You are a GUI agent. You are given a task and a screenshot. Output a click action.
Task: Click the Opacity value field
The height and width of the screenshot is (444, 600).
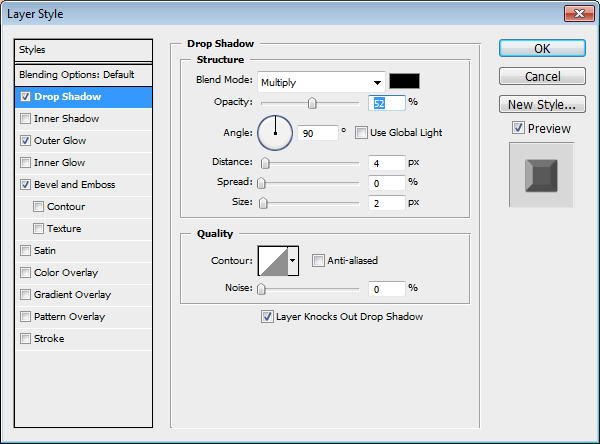point(386,103)
